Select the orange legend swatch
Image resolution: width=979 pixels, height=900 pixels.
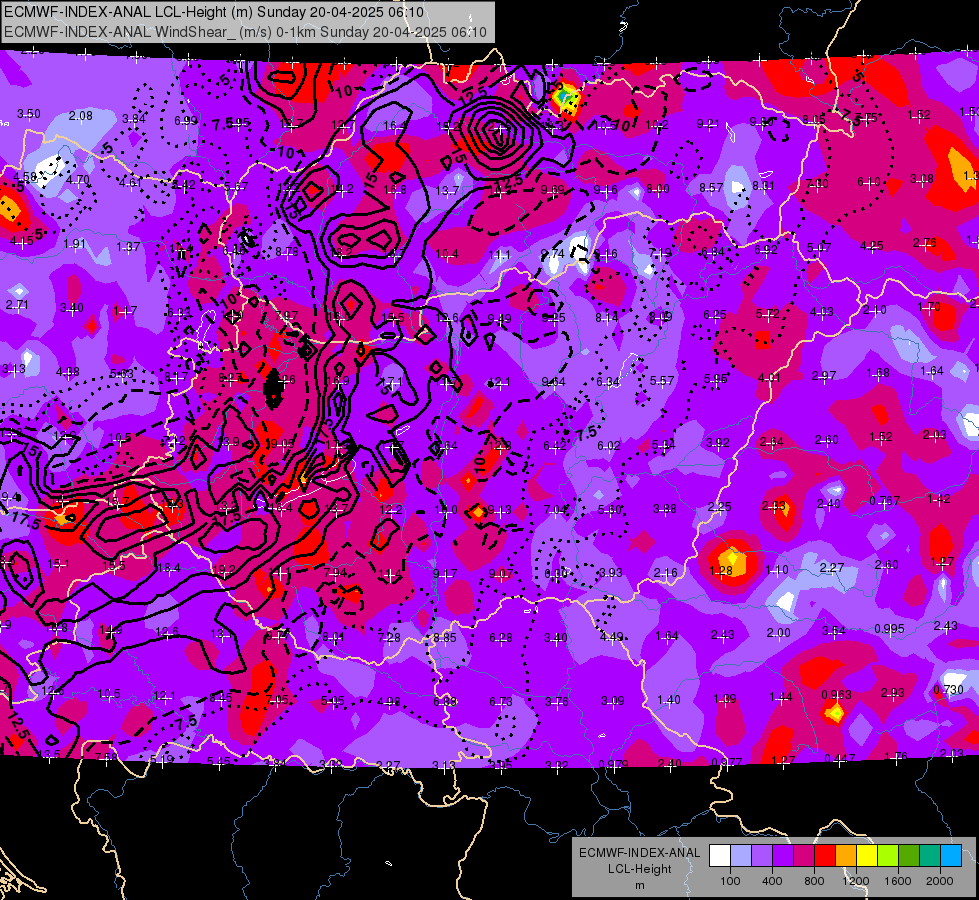(846, 856)
